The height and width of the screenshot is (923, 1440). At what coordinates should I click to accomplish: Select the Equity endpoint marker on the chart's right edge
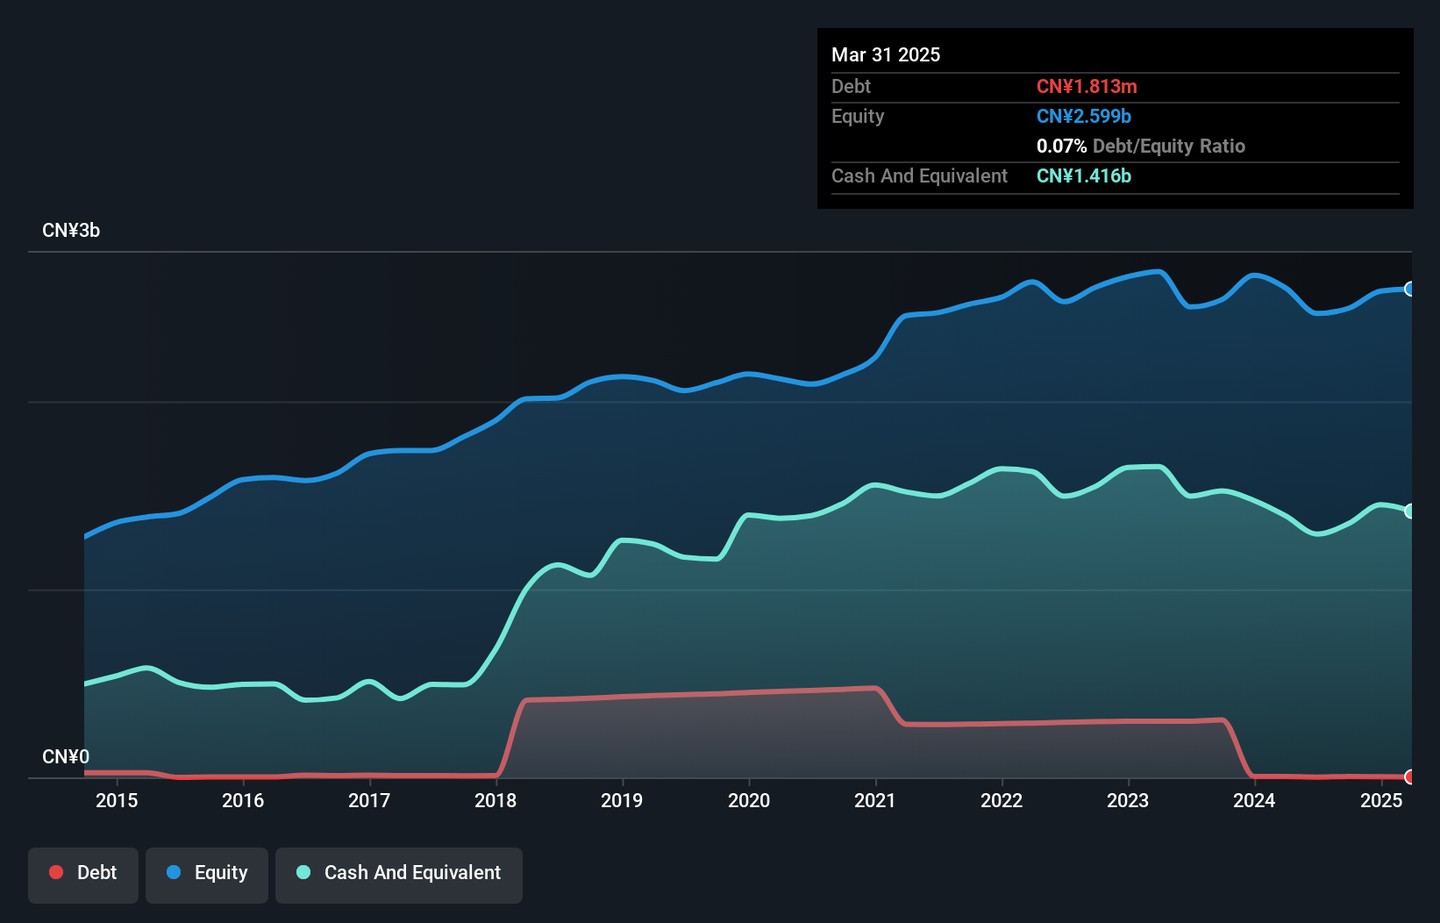(1410, 289)
